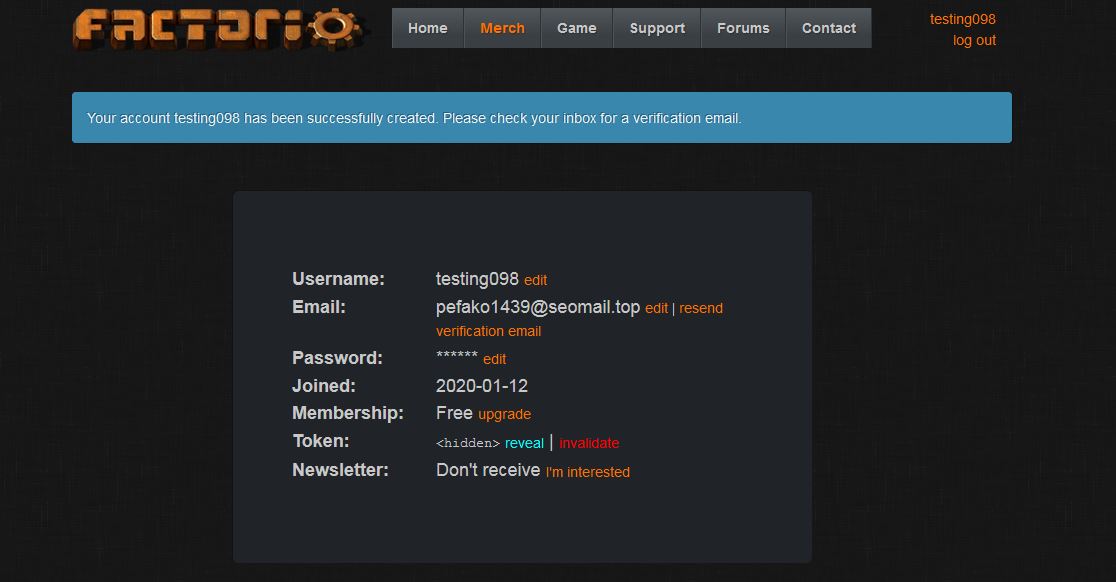The image size is (1116, 582).
Task: Edit the username testing098
Action: (x=535, y=281)
